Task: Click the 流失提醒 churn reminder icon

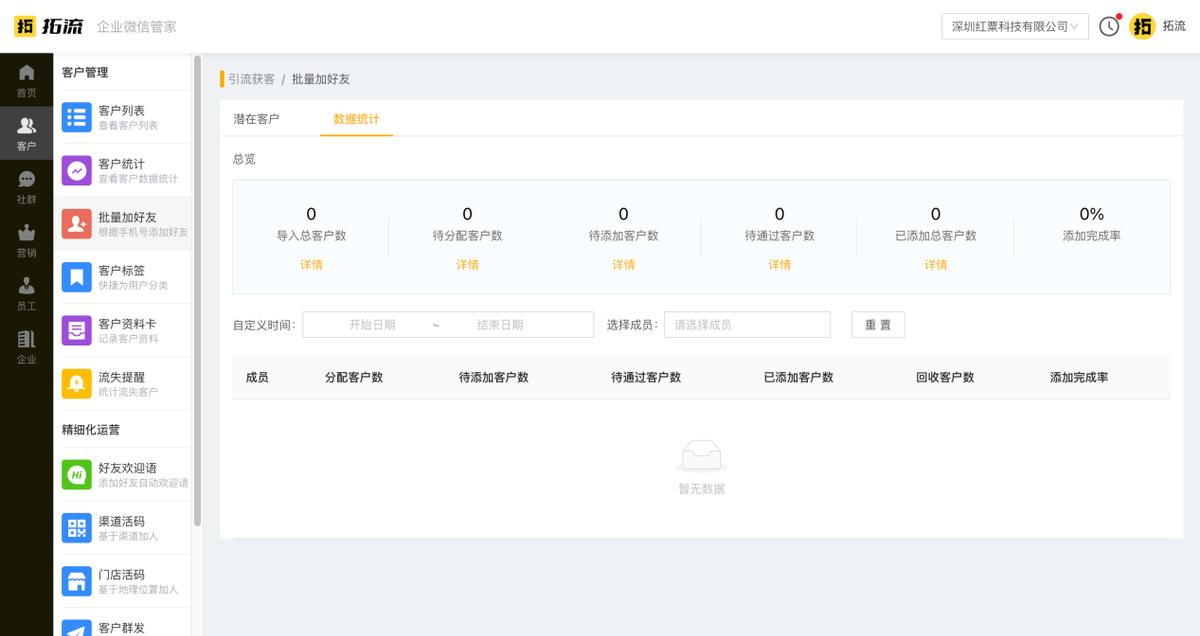Action: tap(77, 383)
